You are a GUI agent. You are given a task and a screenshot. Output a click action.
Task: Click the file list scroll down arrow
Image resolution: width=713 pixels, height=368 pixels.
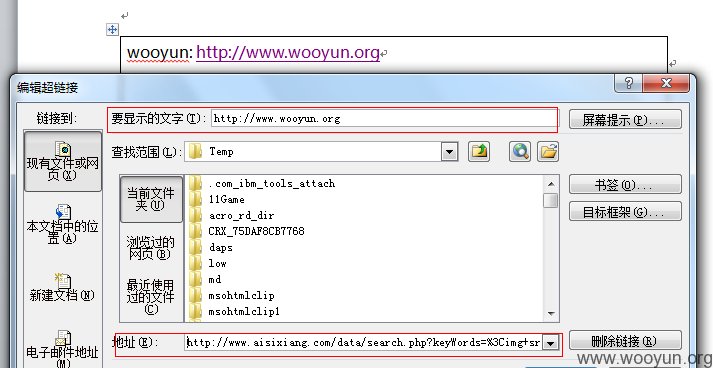pyautogui.click(x=551, y=313)
